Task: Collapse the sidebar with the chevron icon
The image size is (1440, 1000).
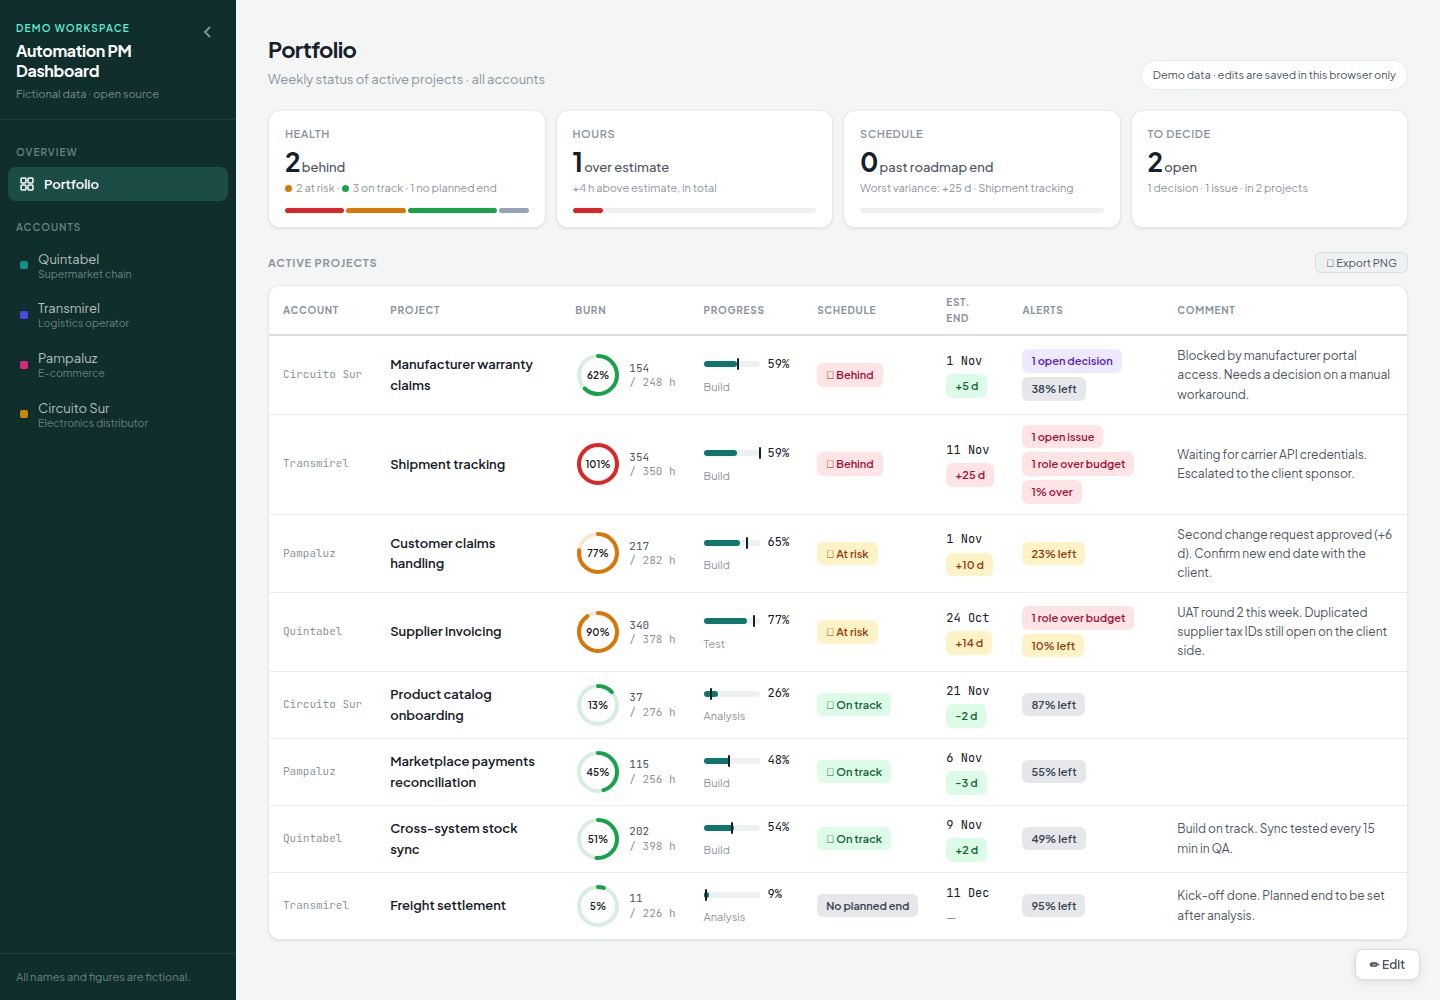Action: point(207,32)
